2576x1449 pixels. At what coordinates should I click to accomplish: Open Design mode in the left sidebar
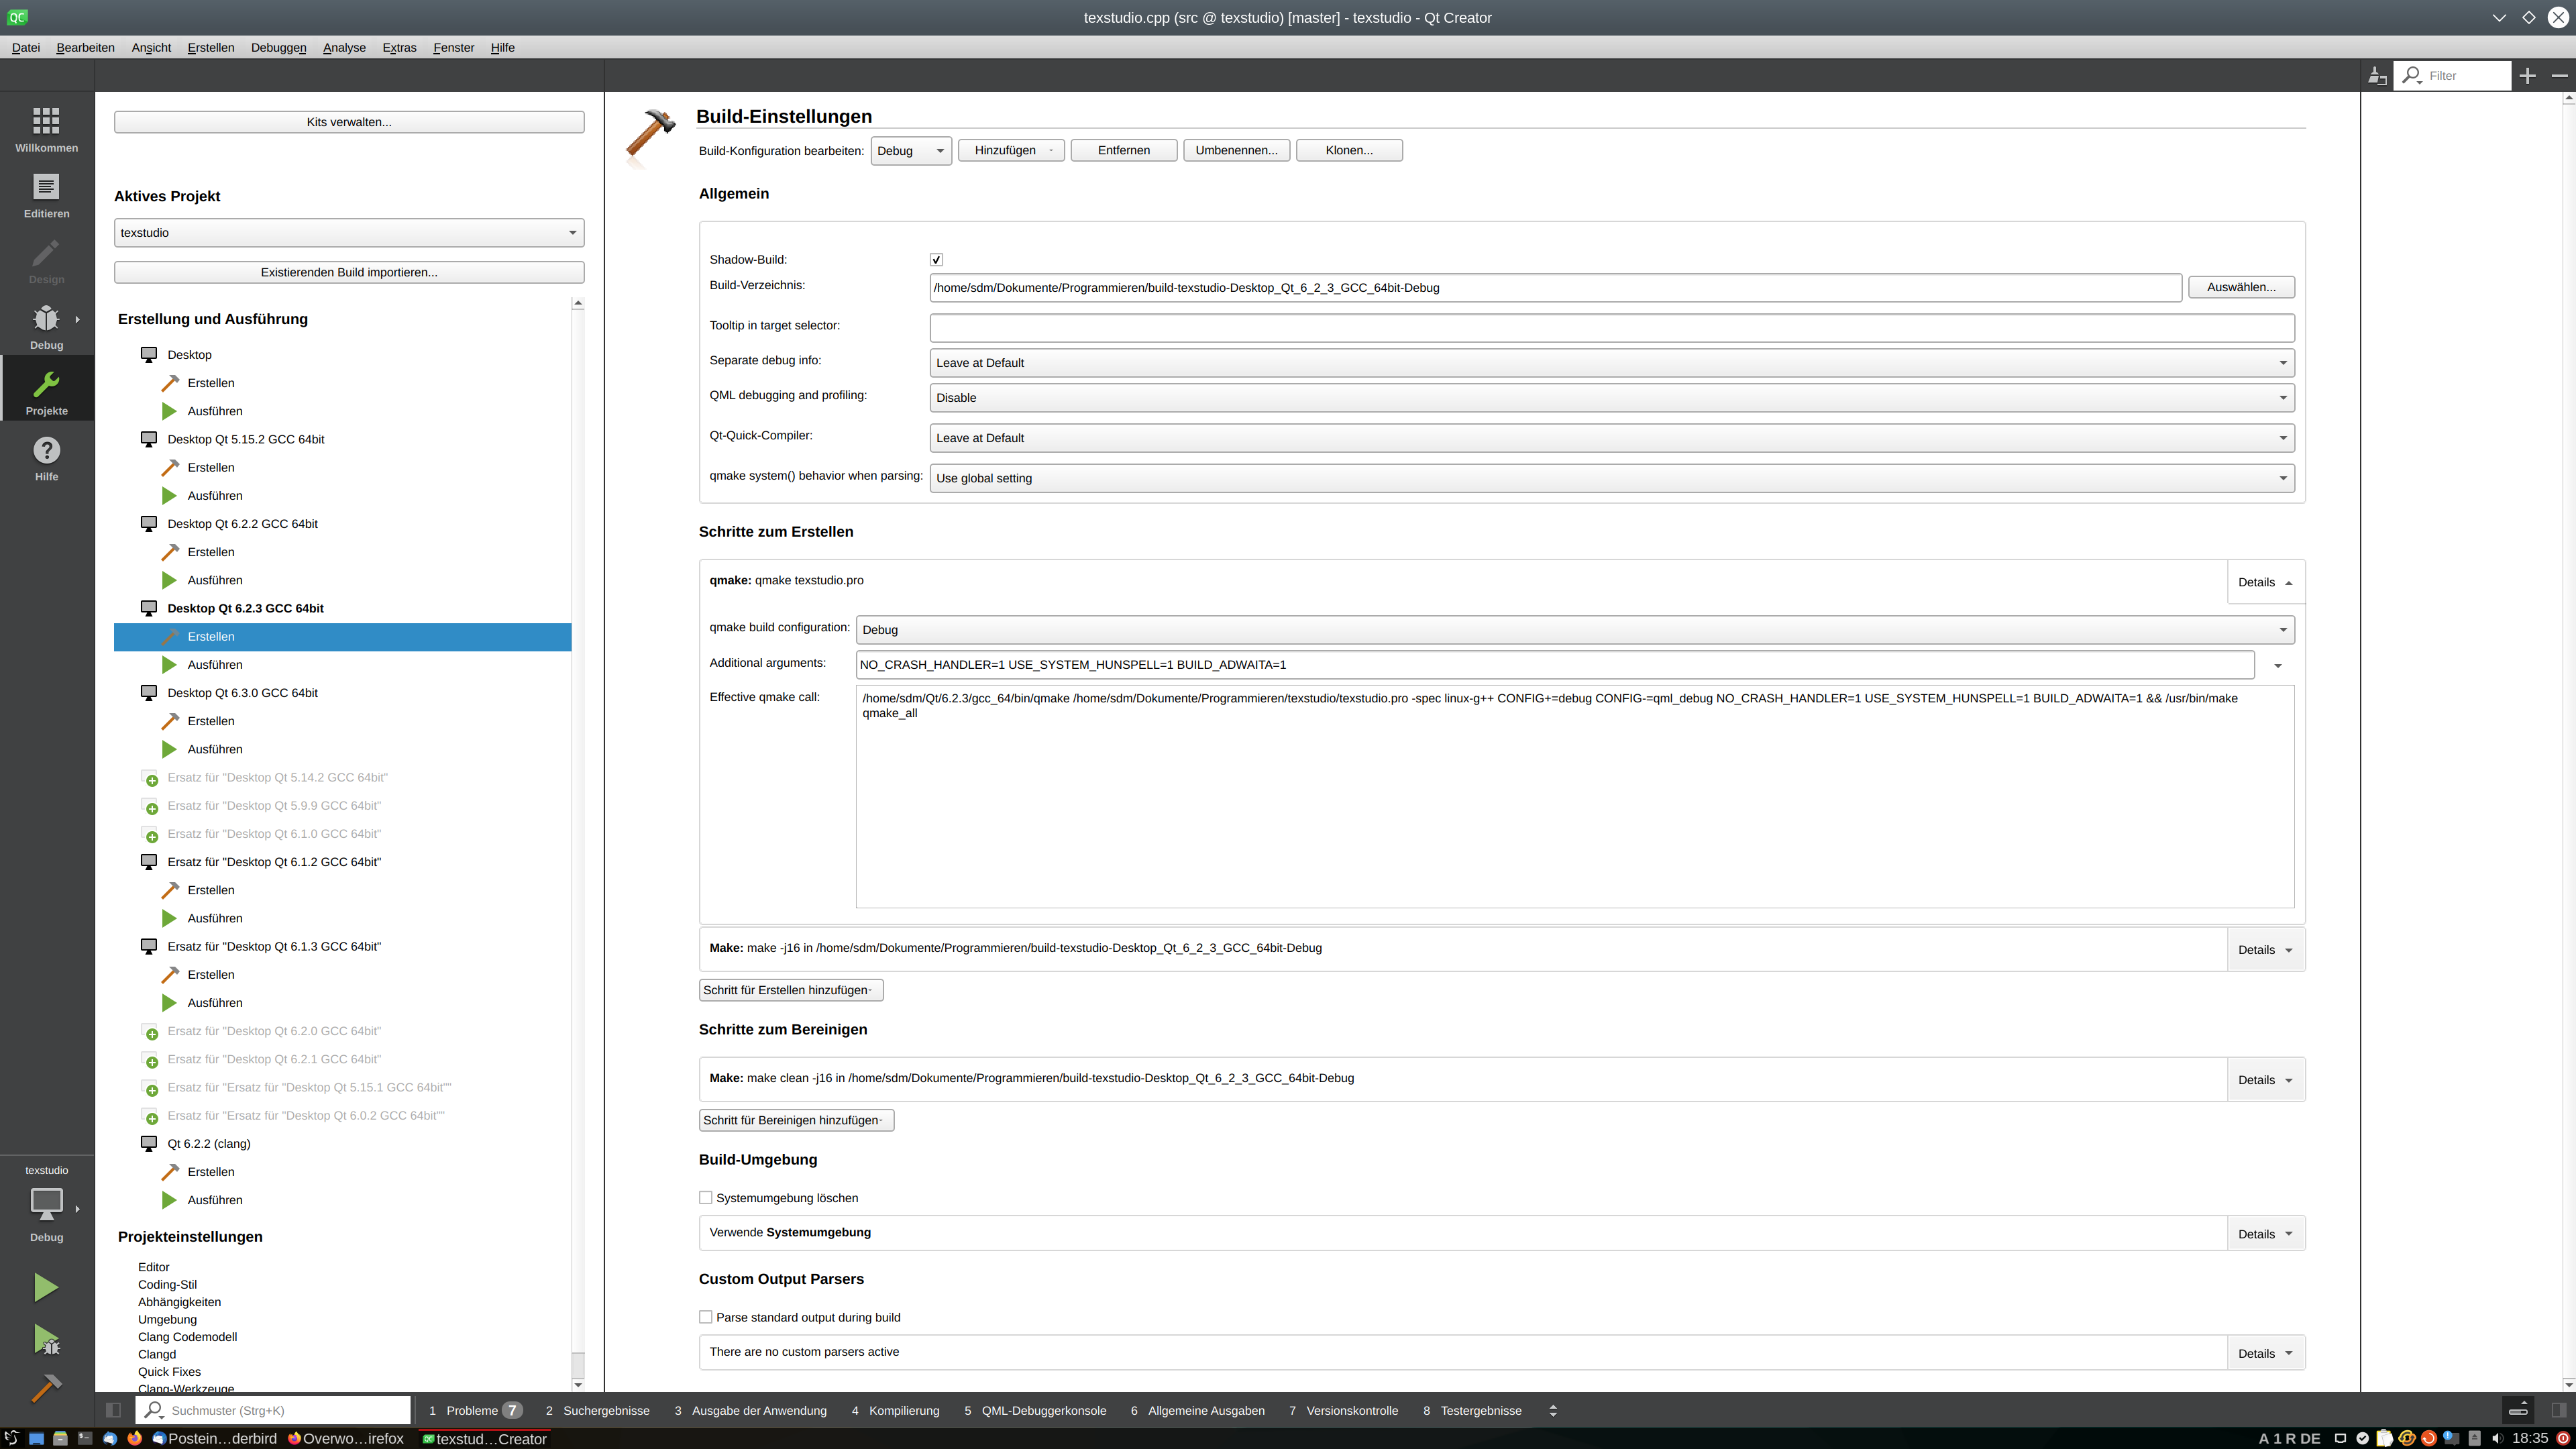coord(46,260)
